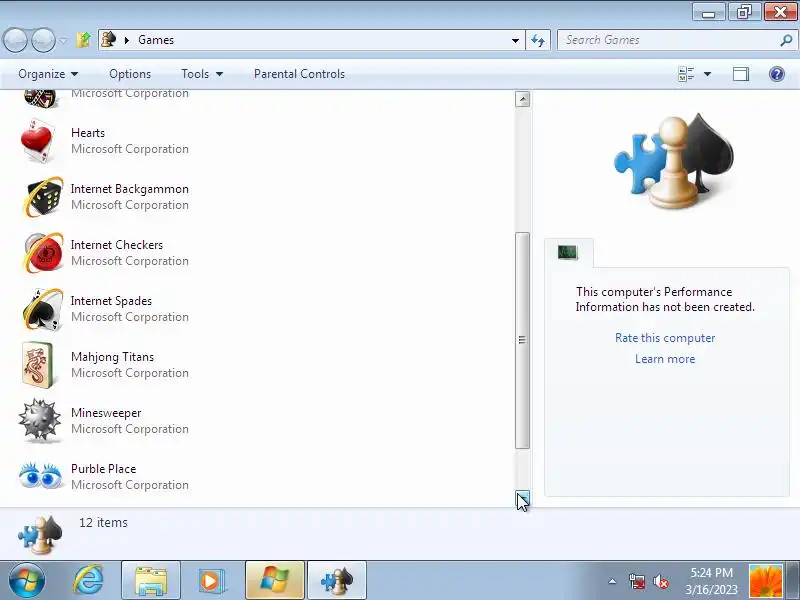Open the Hearts game icon

point(37,141)
